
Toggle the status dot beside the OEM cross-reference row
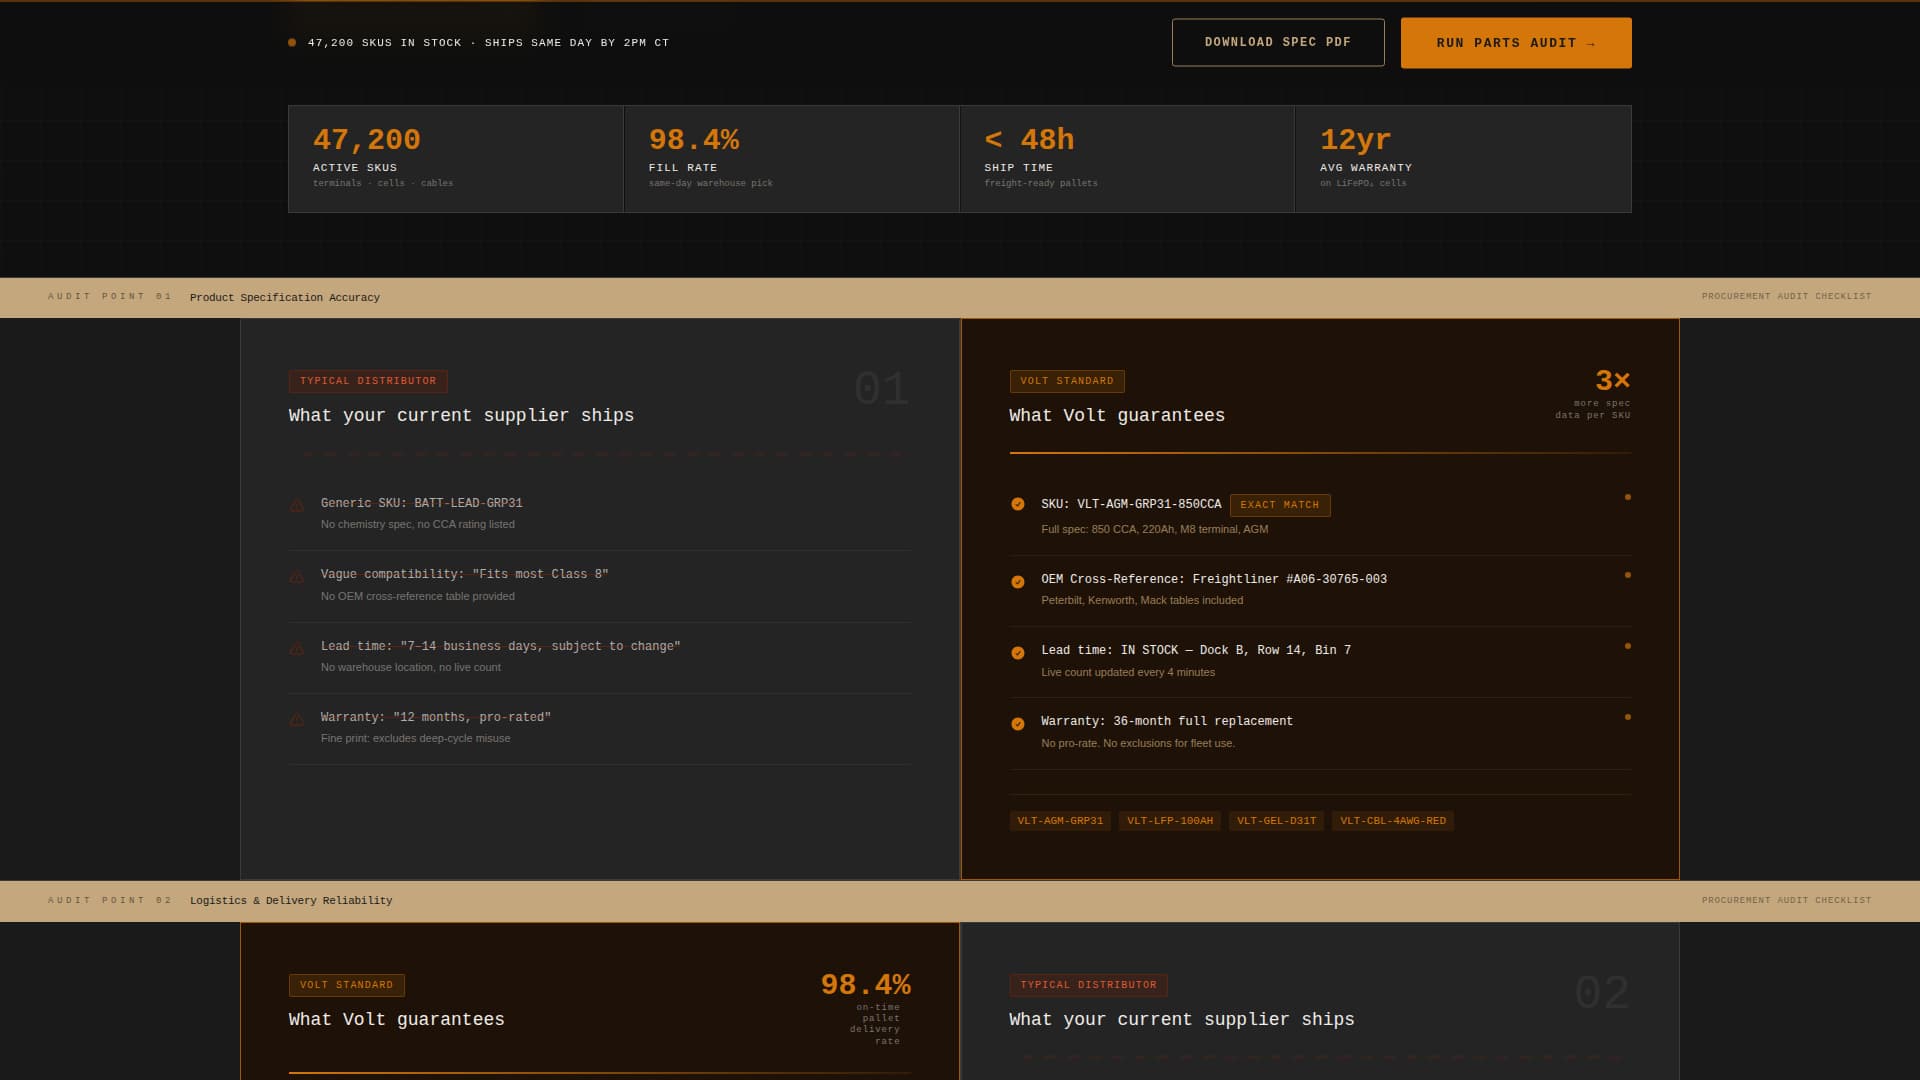click(x=1629, y=575)
